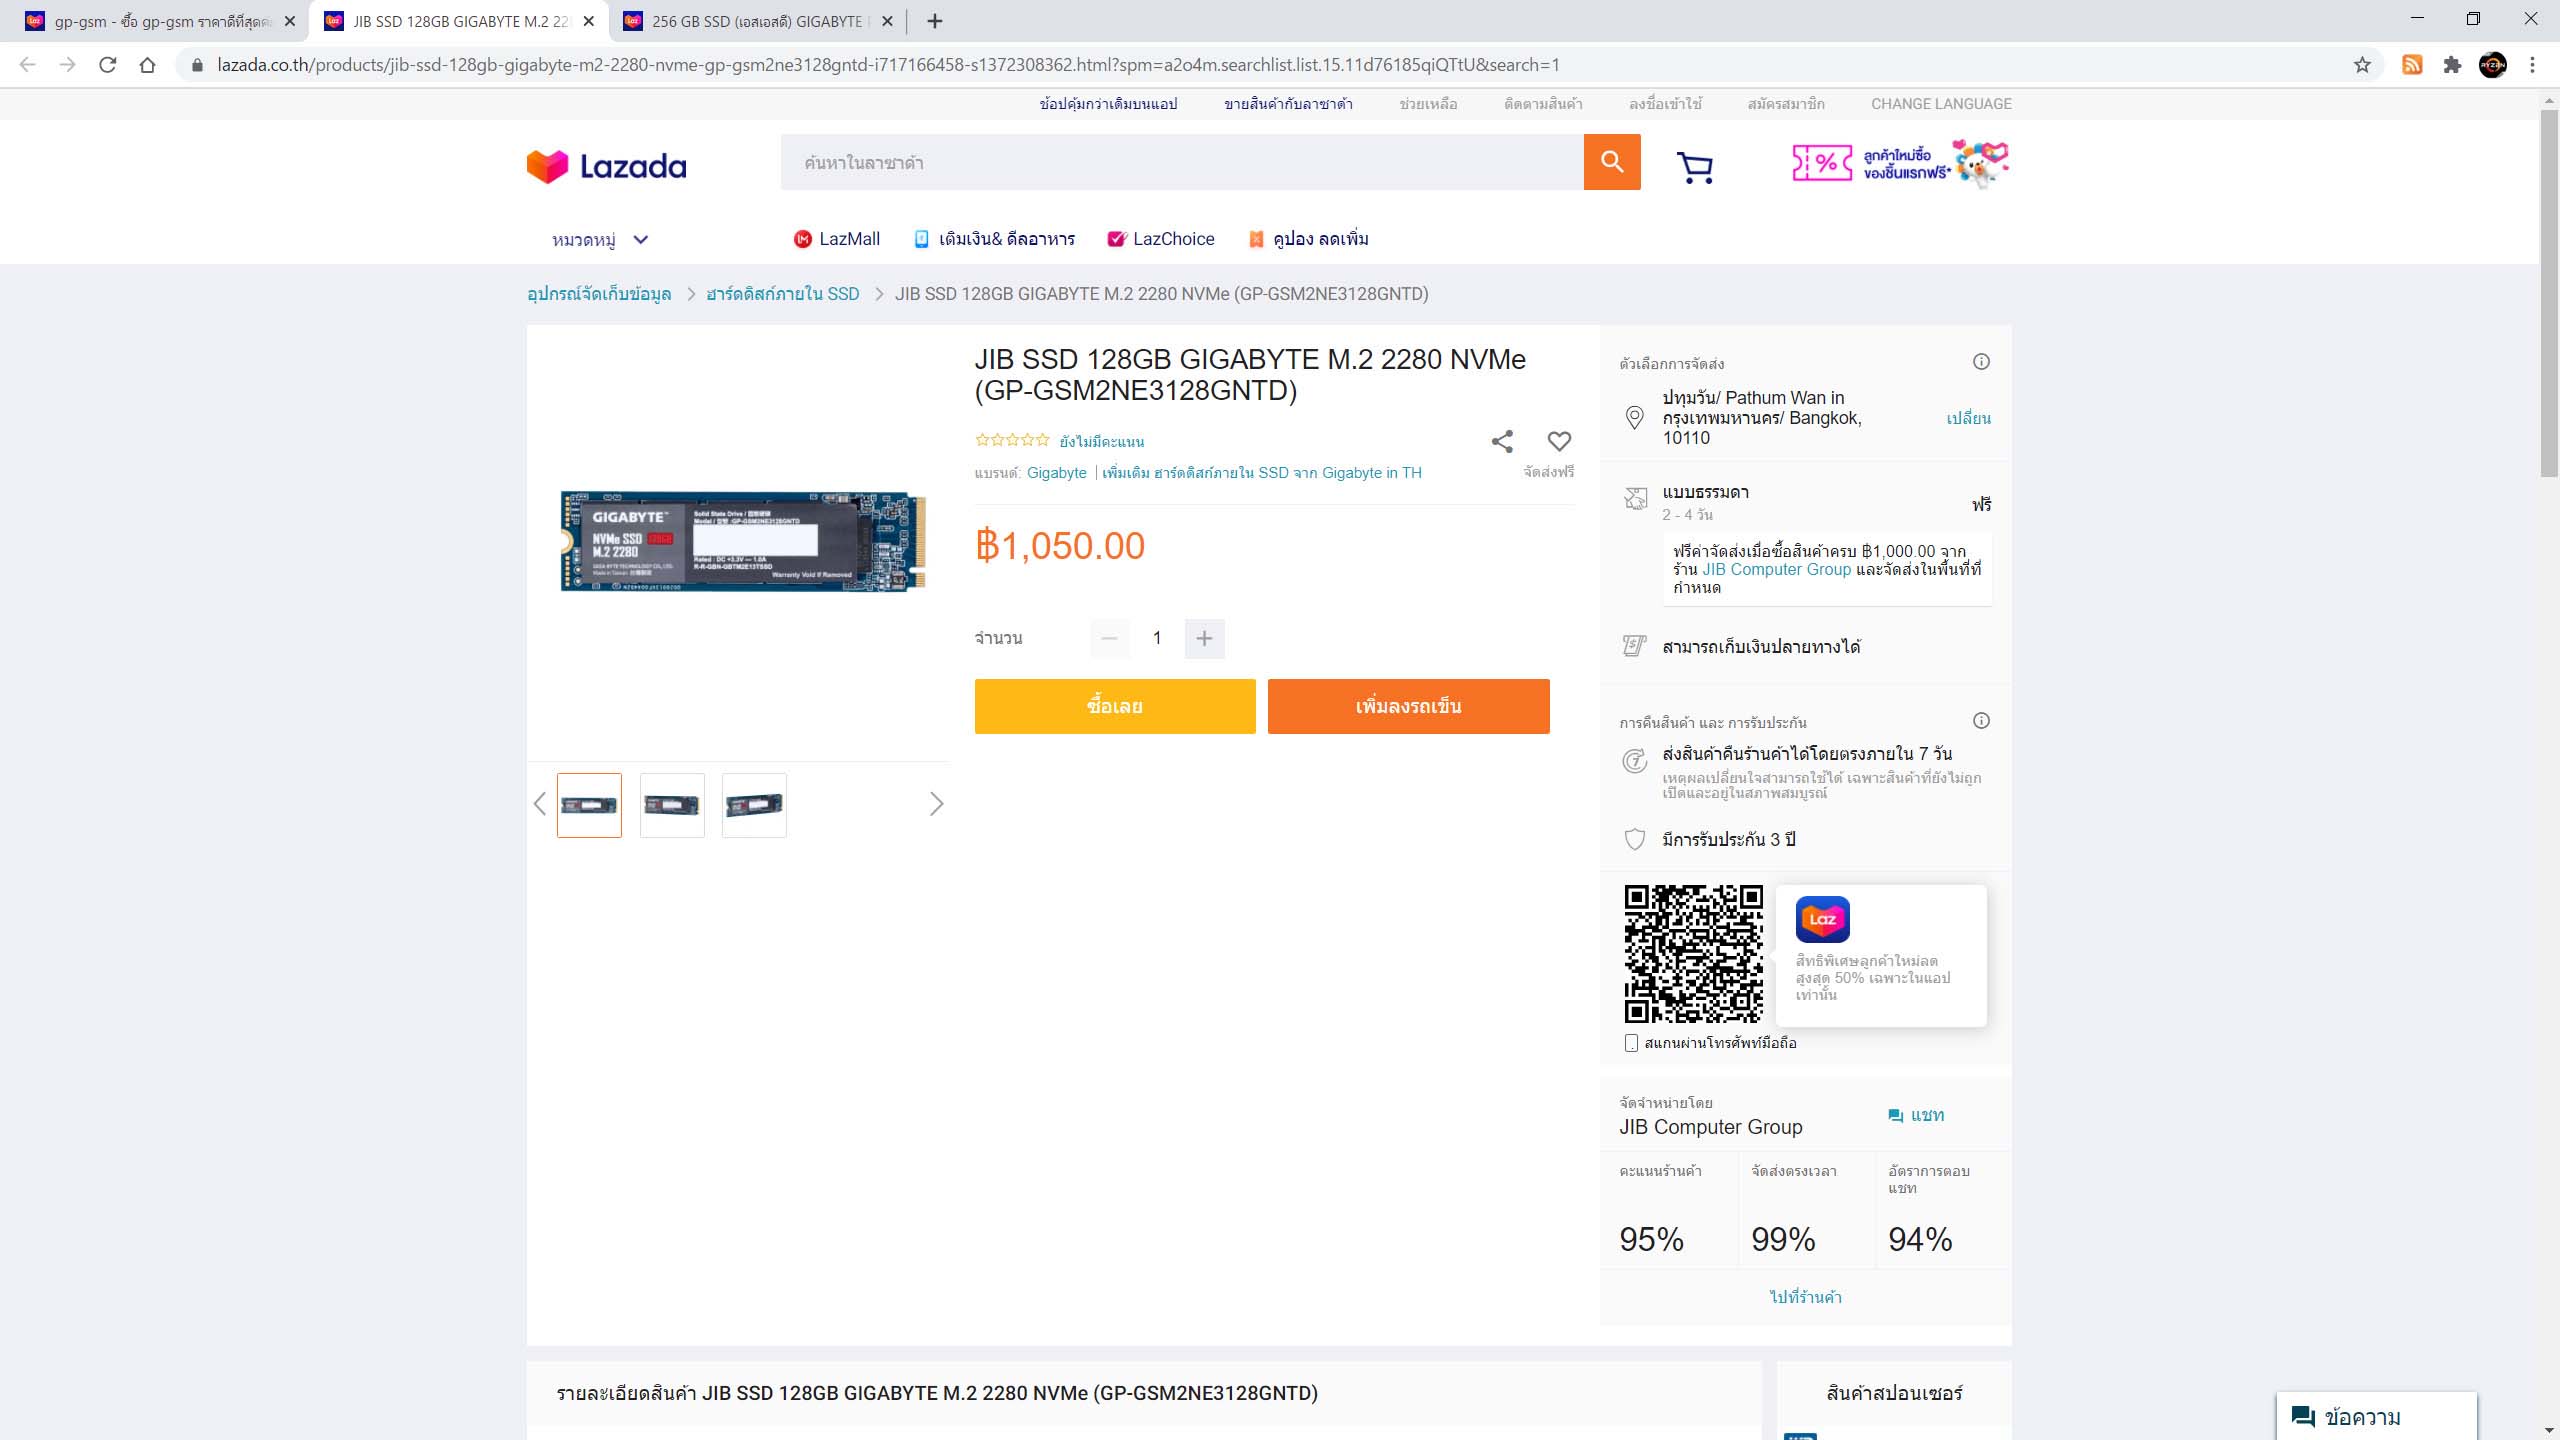Screen dimensions: 2560x1440
Task: Select the first product thumbnail
Action: click(589, 805)
